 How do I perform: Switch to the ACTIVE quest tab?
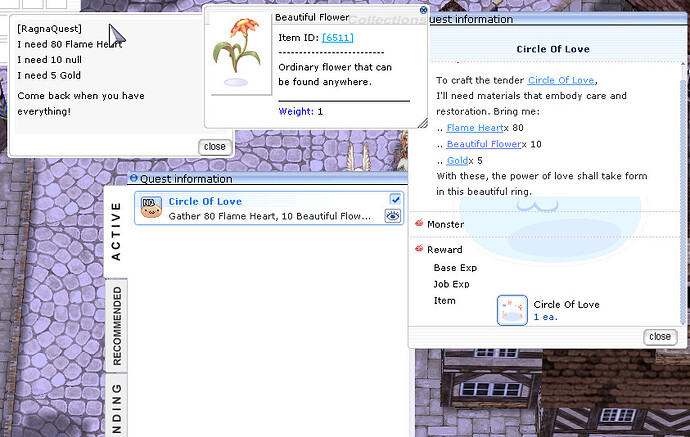116,232
